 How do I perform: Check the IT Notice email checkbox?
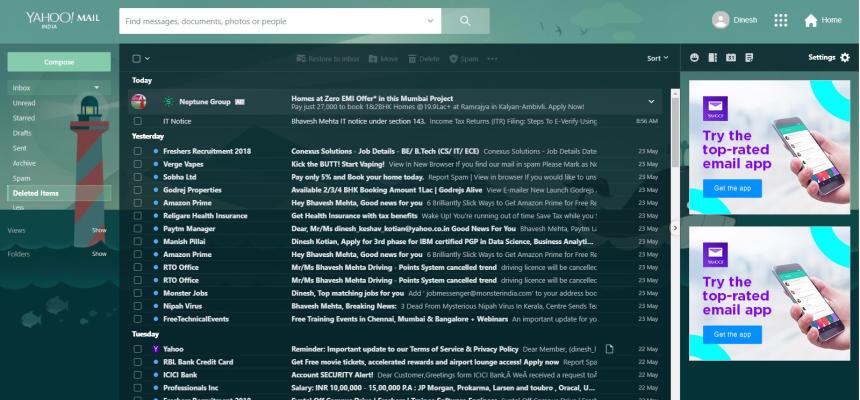point(138,121)
